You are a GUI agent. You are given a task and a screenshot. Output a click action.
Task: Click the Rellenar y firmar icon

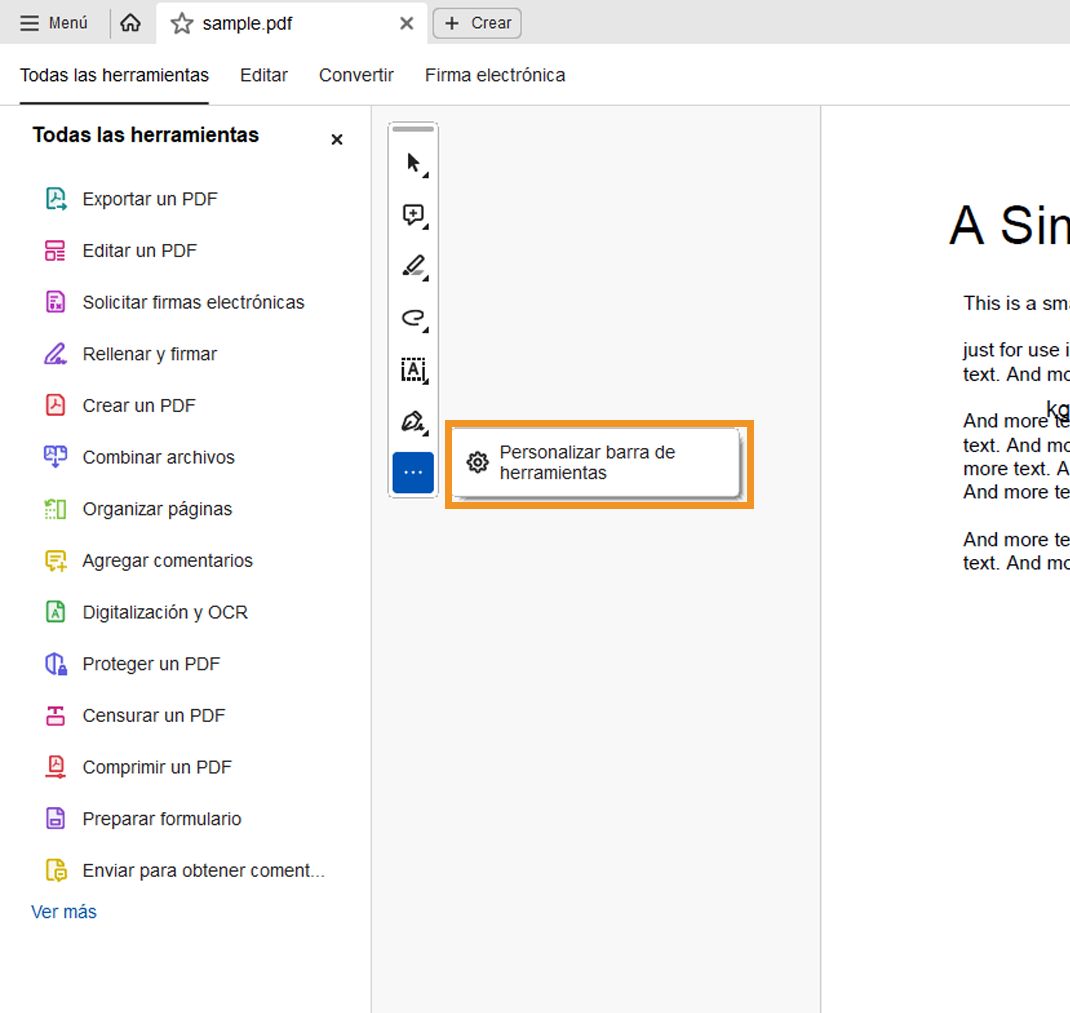coord(55,354)
